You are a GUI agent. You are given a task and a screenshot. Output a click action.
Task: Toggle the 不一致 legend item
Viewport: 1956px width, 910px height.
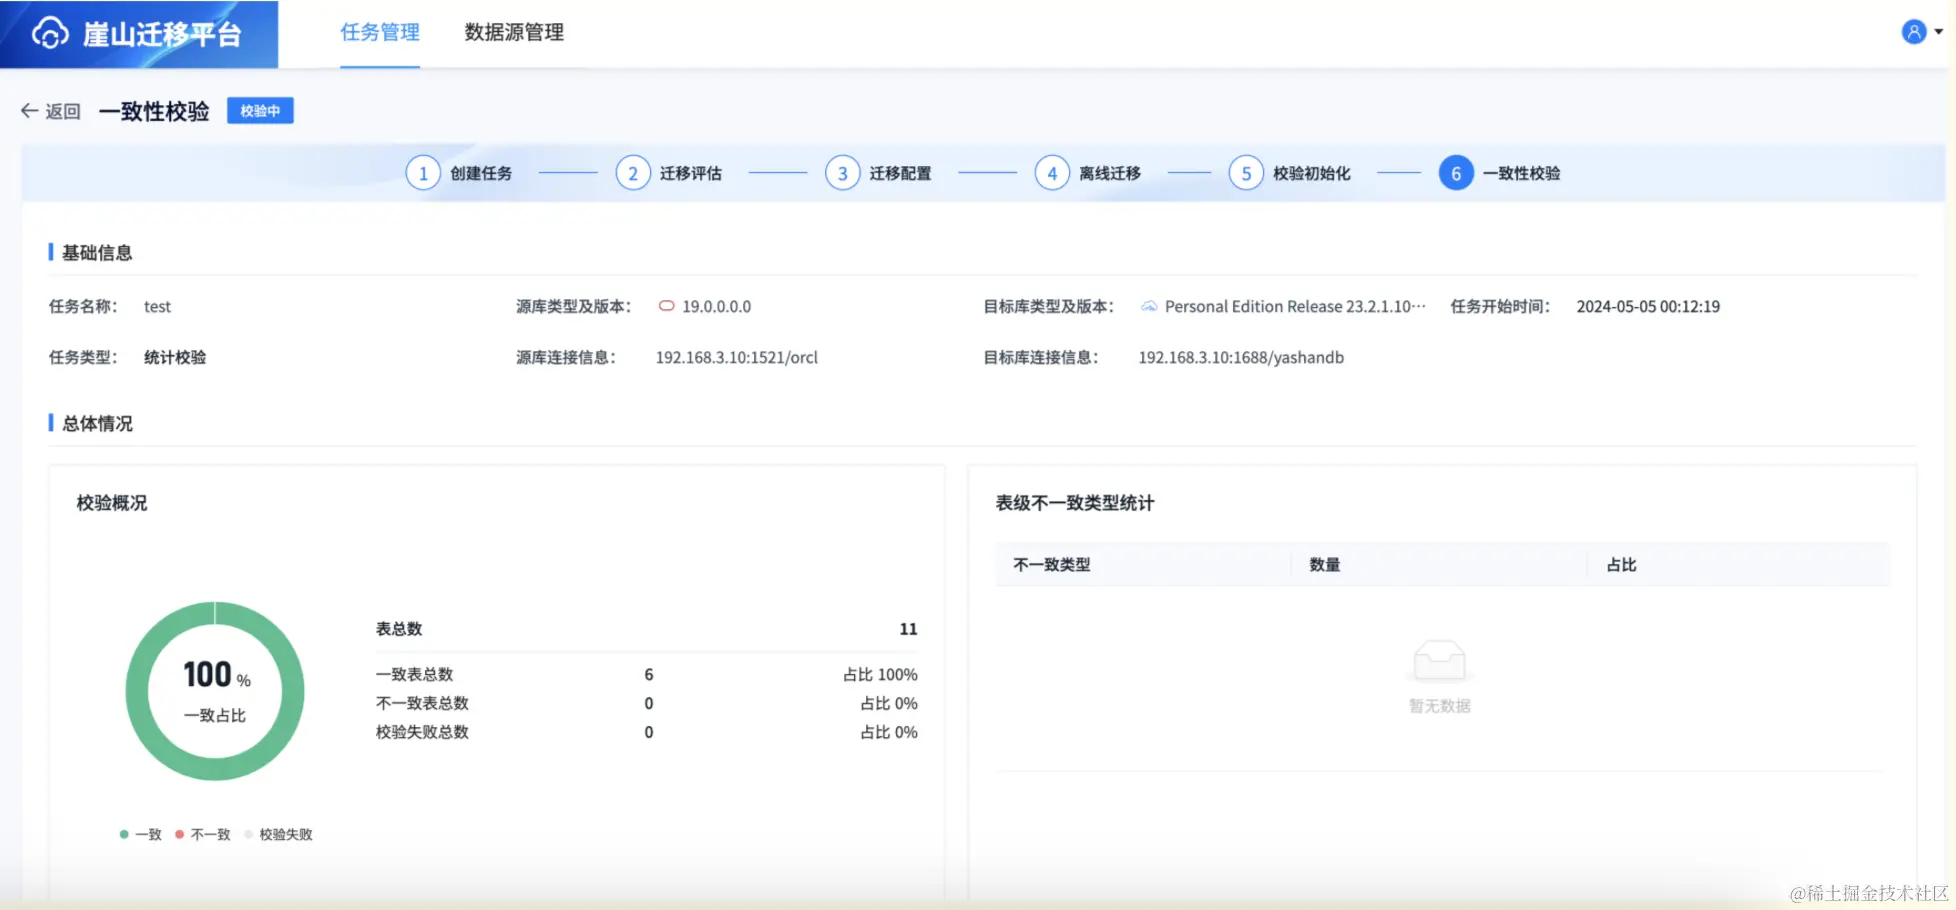(203, 834)
